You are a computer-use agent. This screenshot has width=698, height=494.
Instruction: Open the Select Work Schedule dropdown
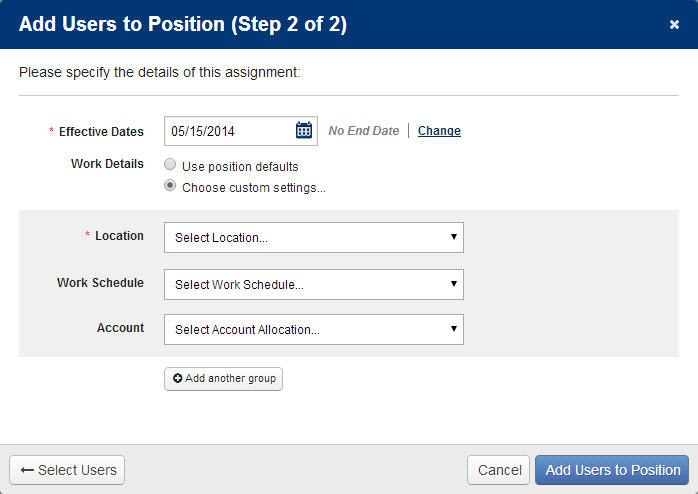coord(314,284)
